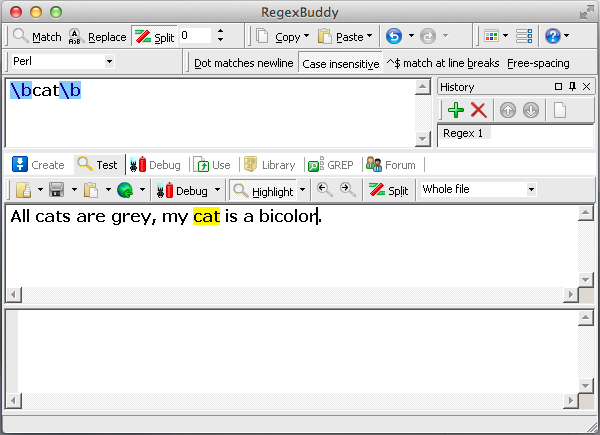The height and width of the screenshot is (435, 600).
Task: Open the Whole file scope dropdown
Action: click(x=478, y=189)
